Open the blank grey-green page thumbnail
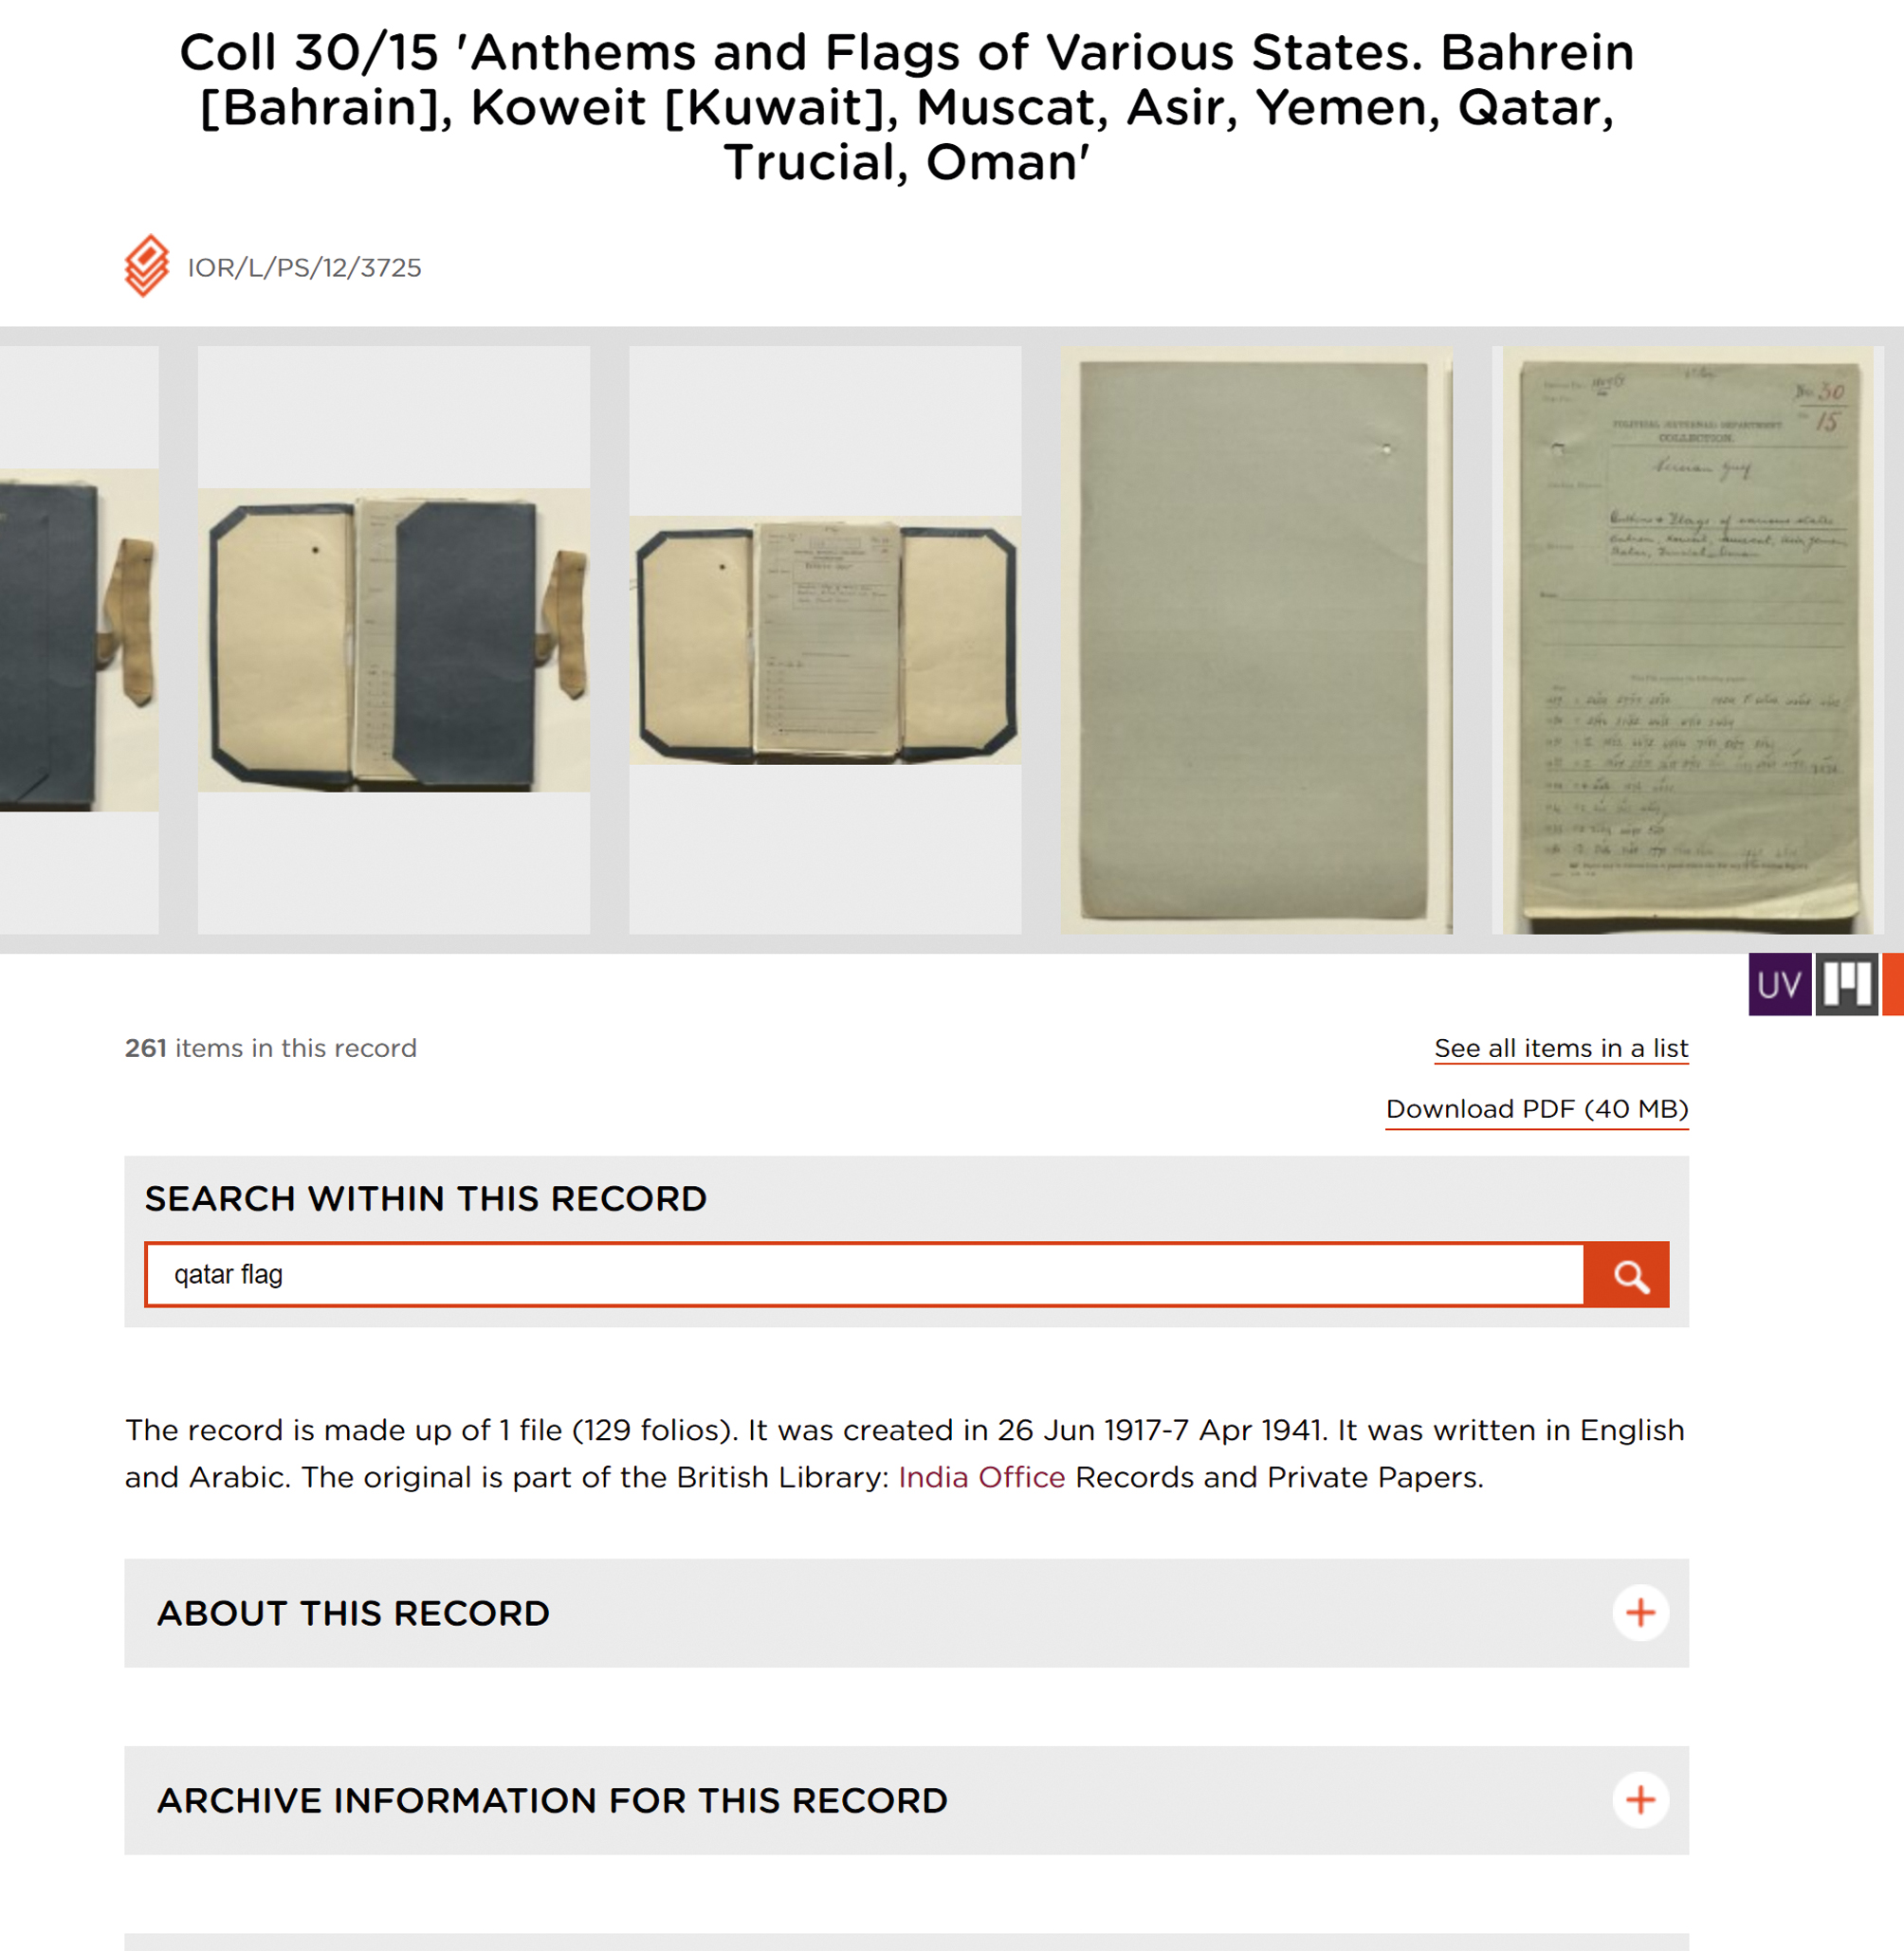 [1255, 640]
